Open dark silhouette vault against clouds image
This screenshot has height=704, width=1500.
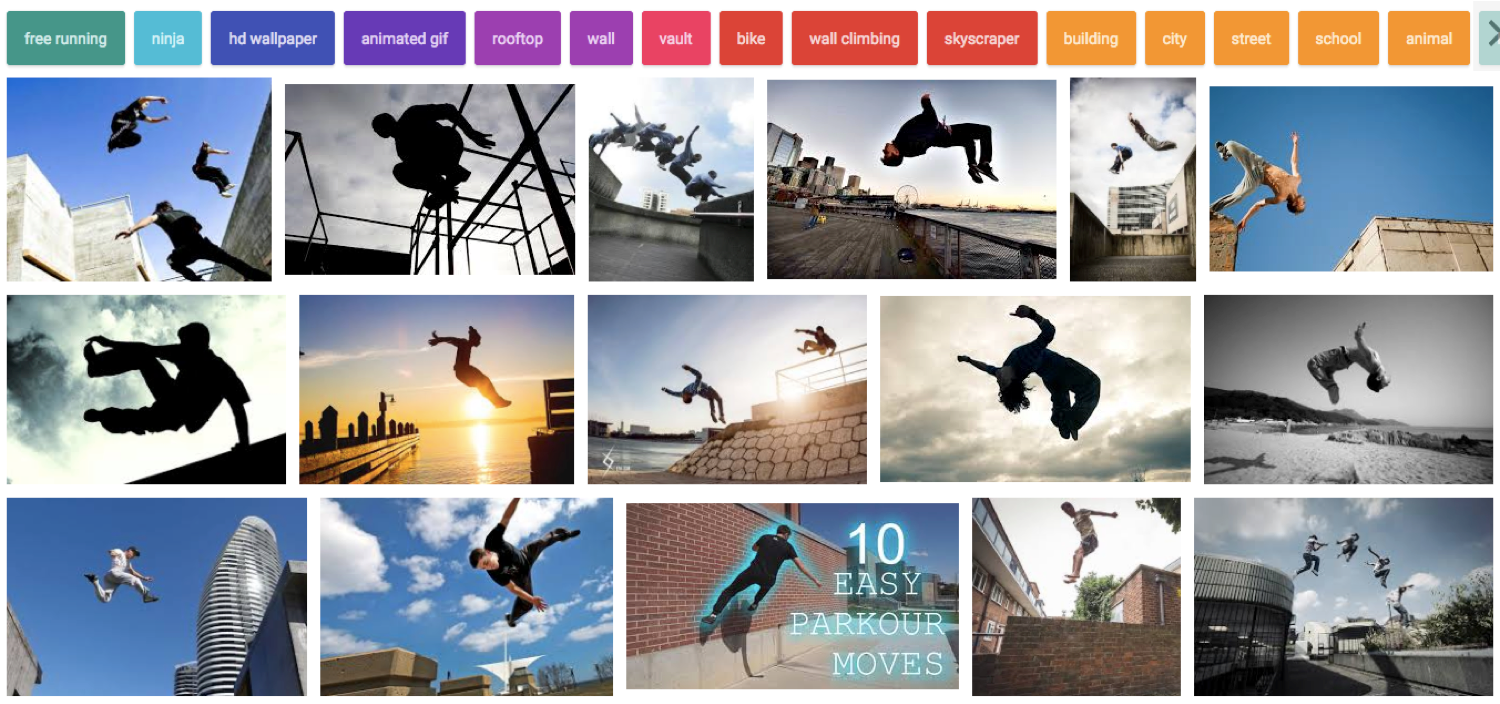pyautogui.click(x=146, y=389)
